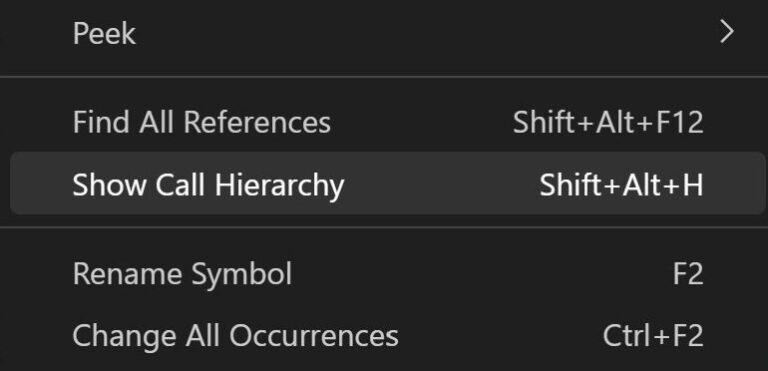Click the word "Occurrences" in the last entry

pyautogui.click(x=314, y=336)
